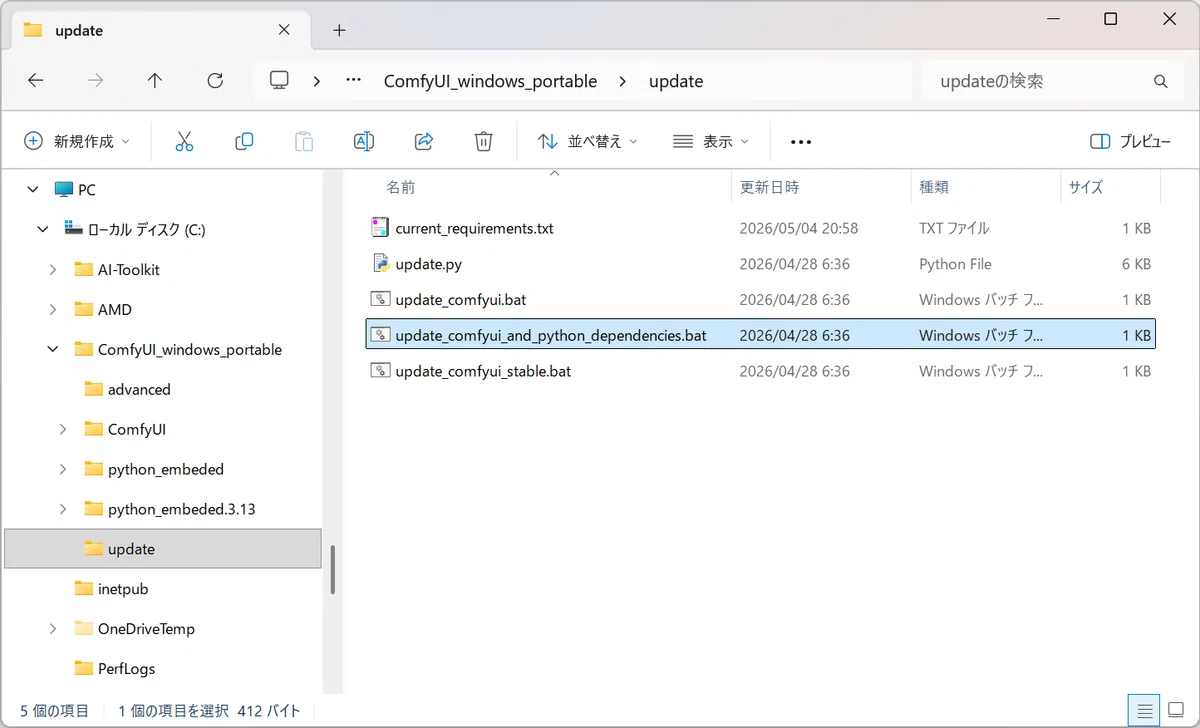Open the 表示 view dropdown
1200x728 pixels.
[x=711, y=142]
